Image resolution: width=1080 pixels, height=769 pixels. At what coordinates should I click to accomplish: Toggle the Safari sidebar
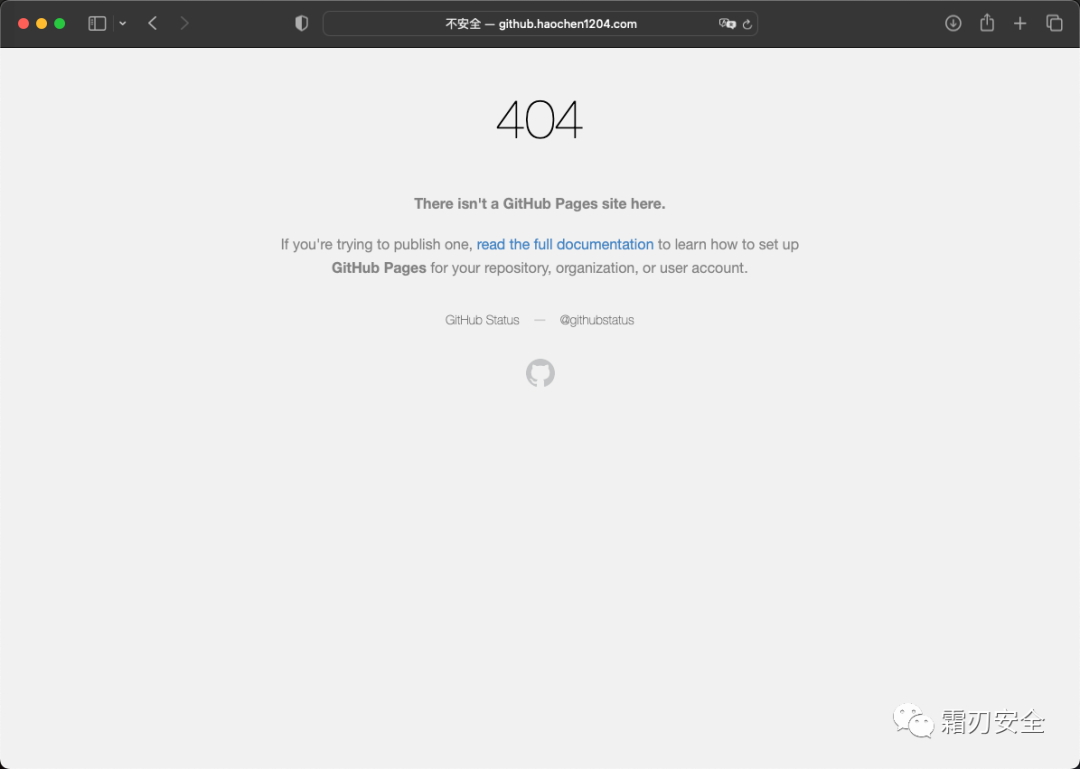coord(97,23)
